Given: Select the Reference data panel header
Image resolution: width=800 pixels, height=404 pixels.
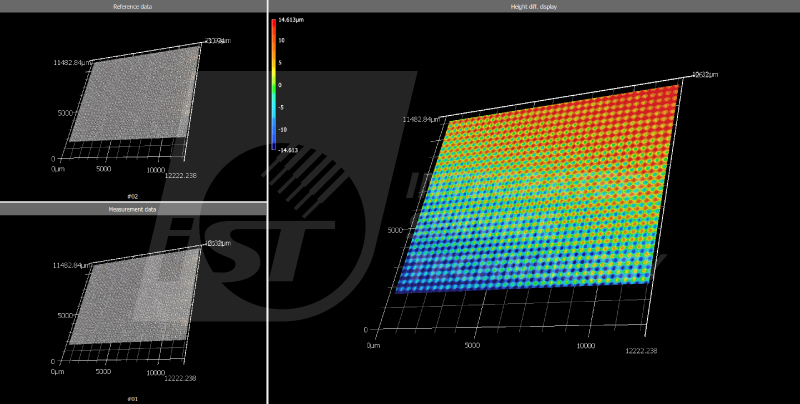Looking at the screenshot, I should tap(133, 7).
